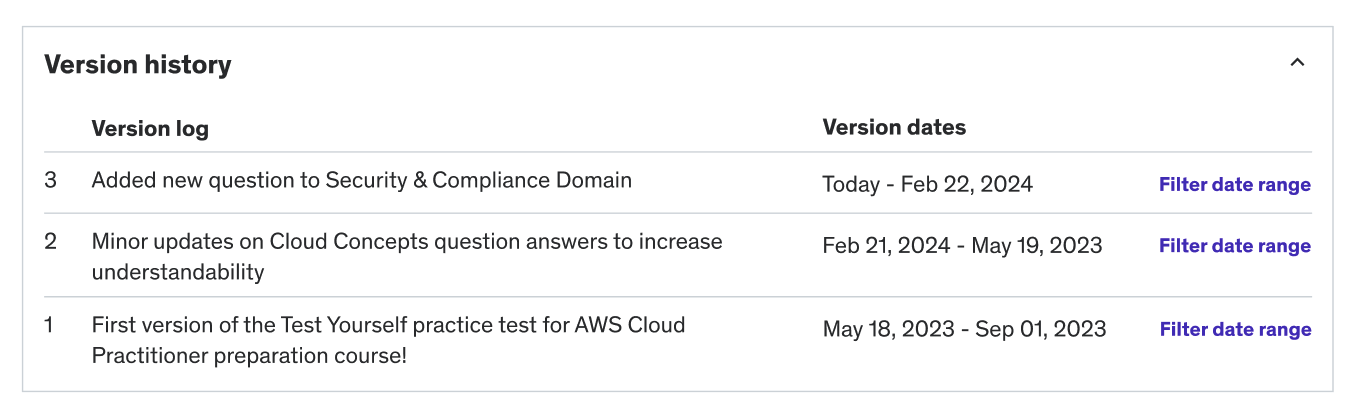
Task: Click Practitioner preparation course! text line
Action: tap(249, 357)
